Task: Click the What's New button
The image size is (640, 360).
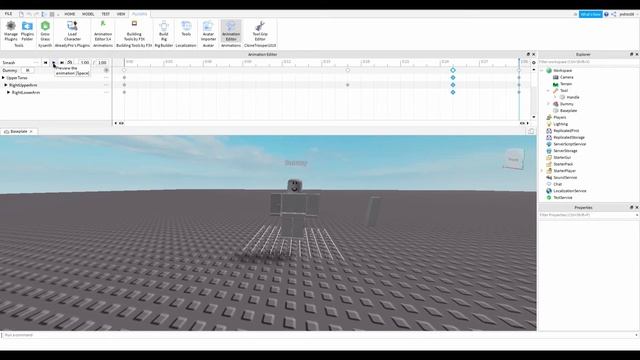Action: tap(590, 14)
